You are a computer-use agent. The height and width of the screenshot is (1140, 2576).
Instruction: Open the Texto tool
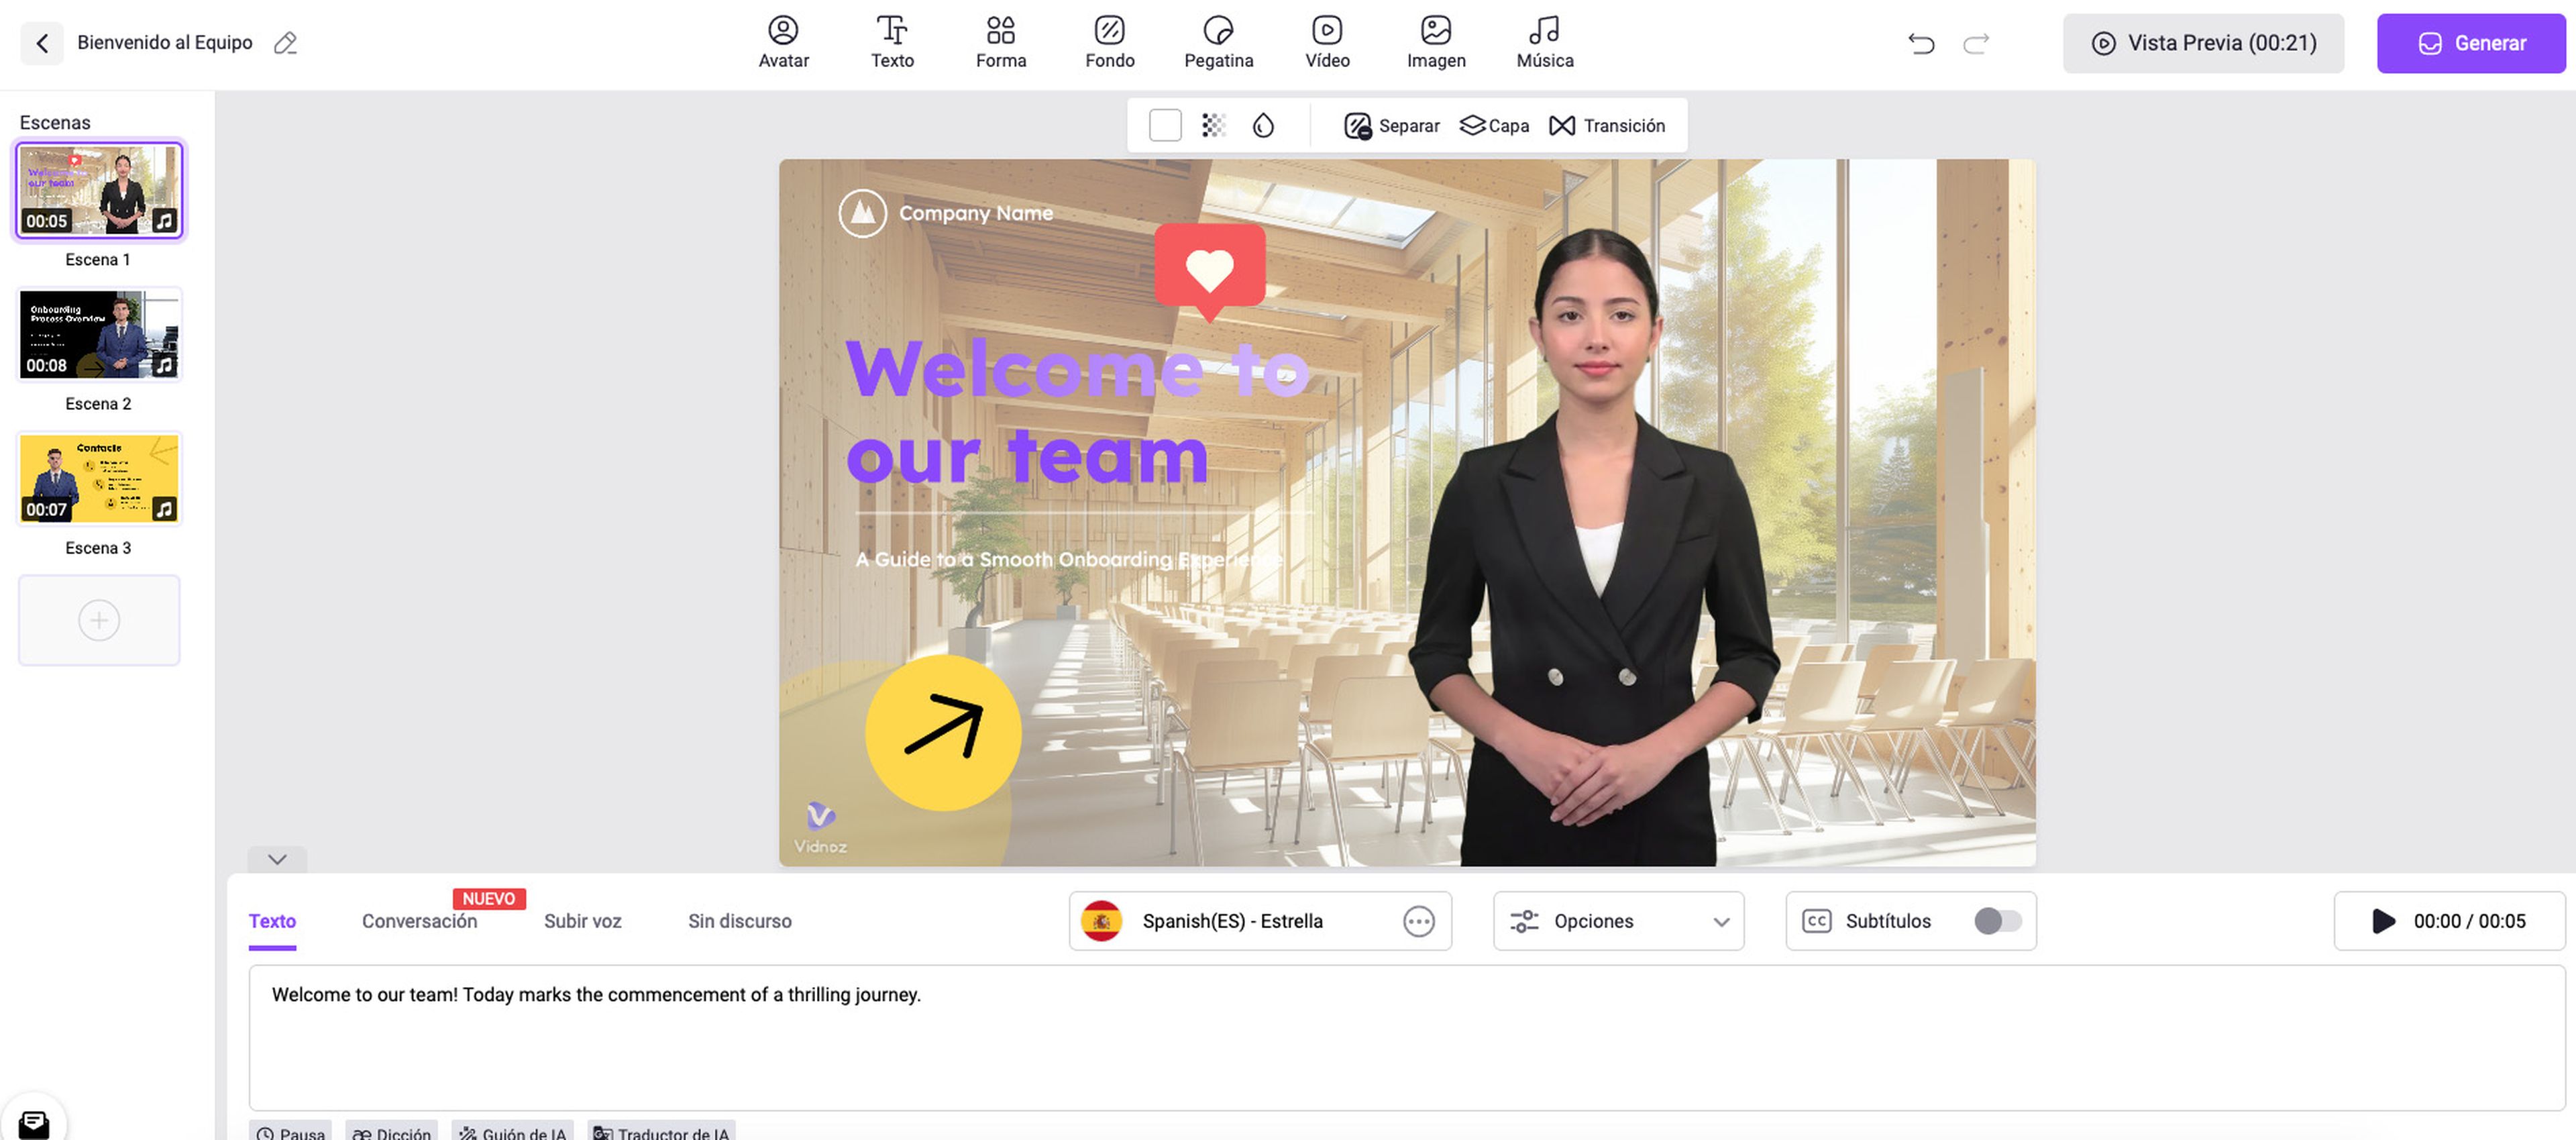[892, 43]
